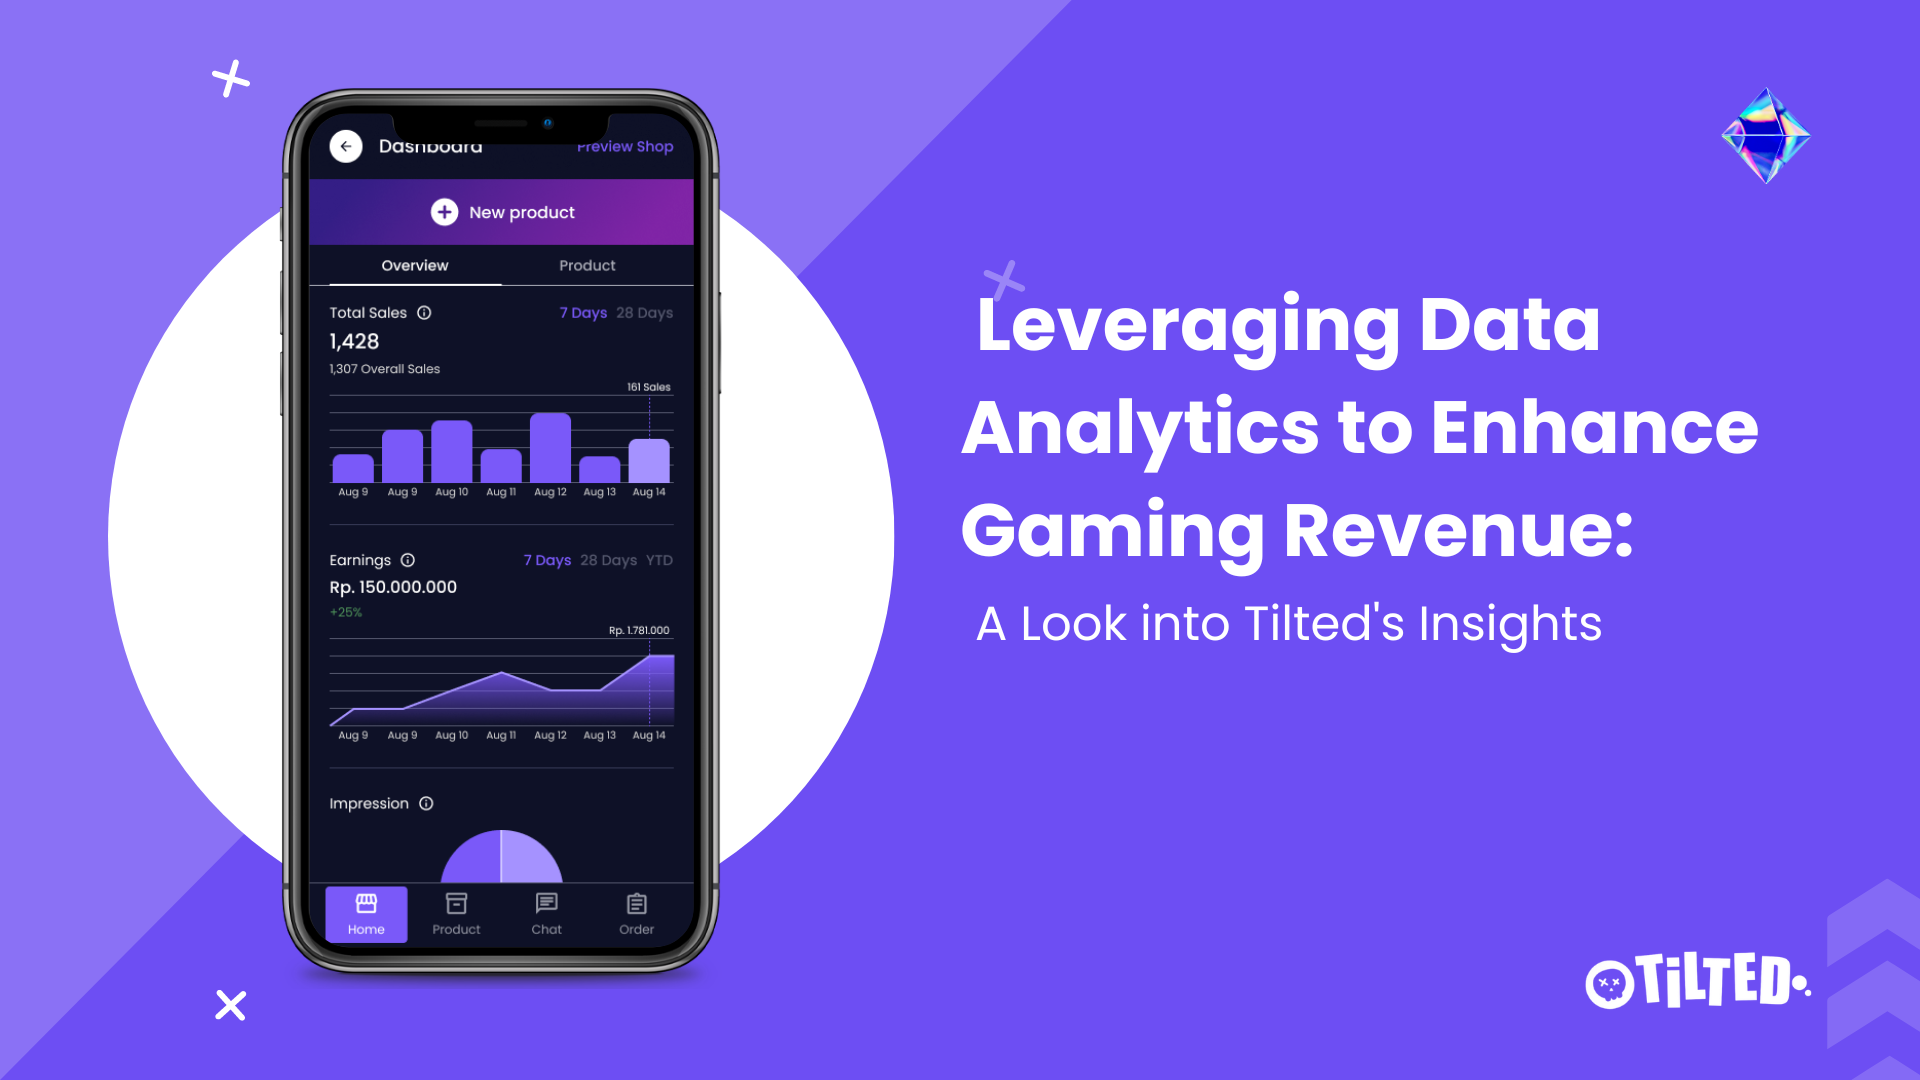Viewport: 1920px width, 1080px height.
Task: Tap the Product icon in bottom navigation
Action: coord(456,913)
